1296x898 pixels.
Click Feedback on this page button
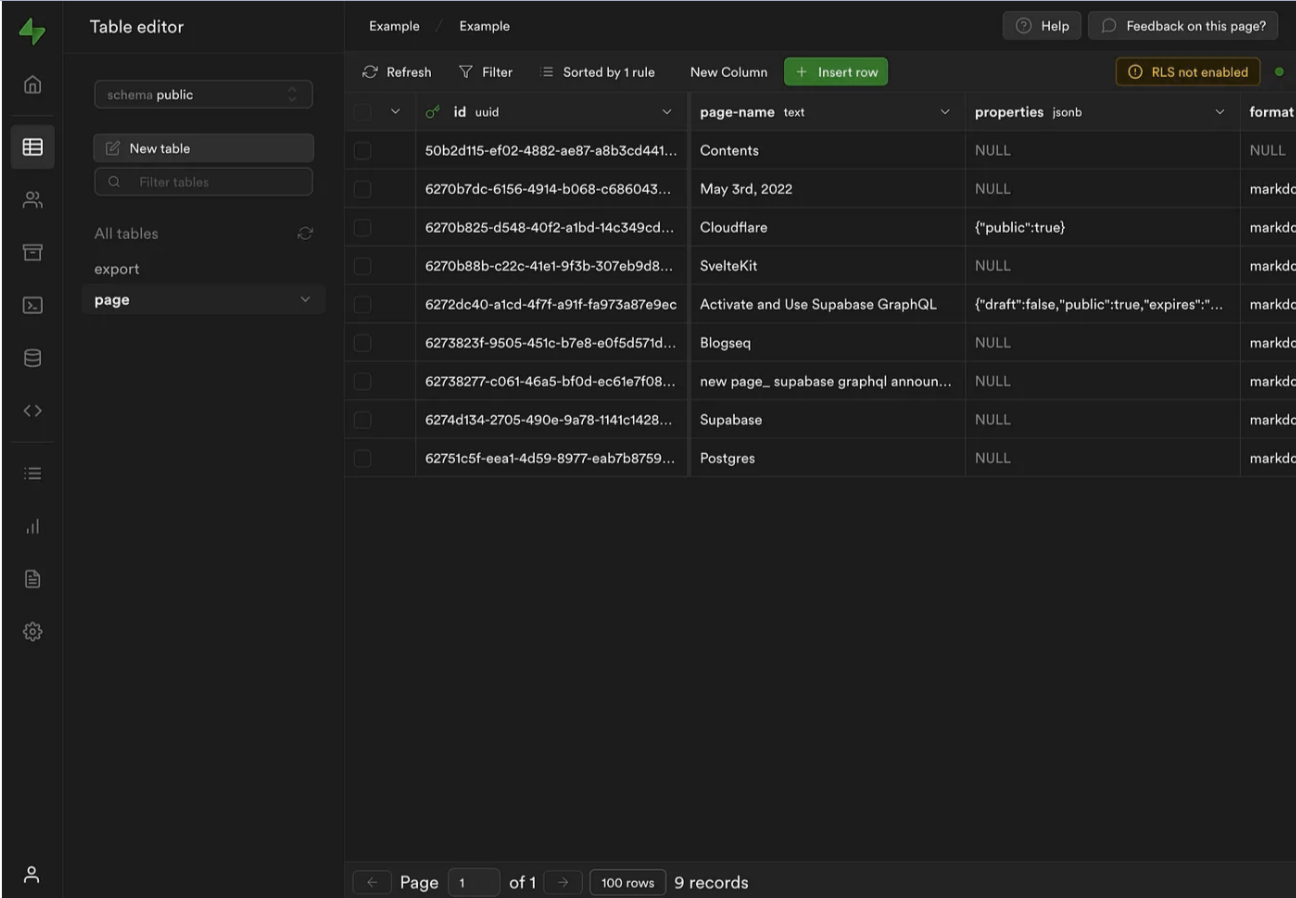(x=1184, y=27)
